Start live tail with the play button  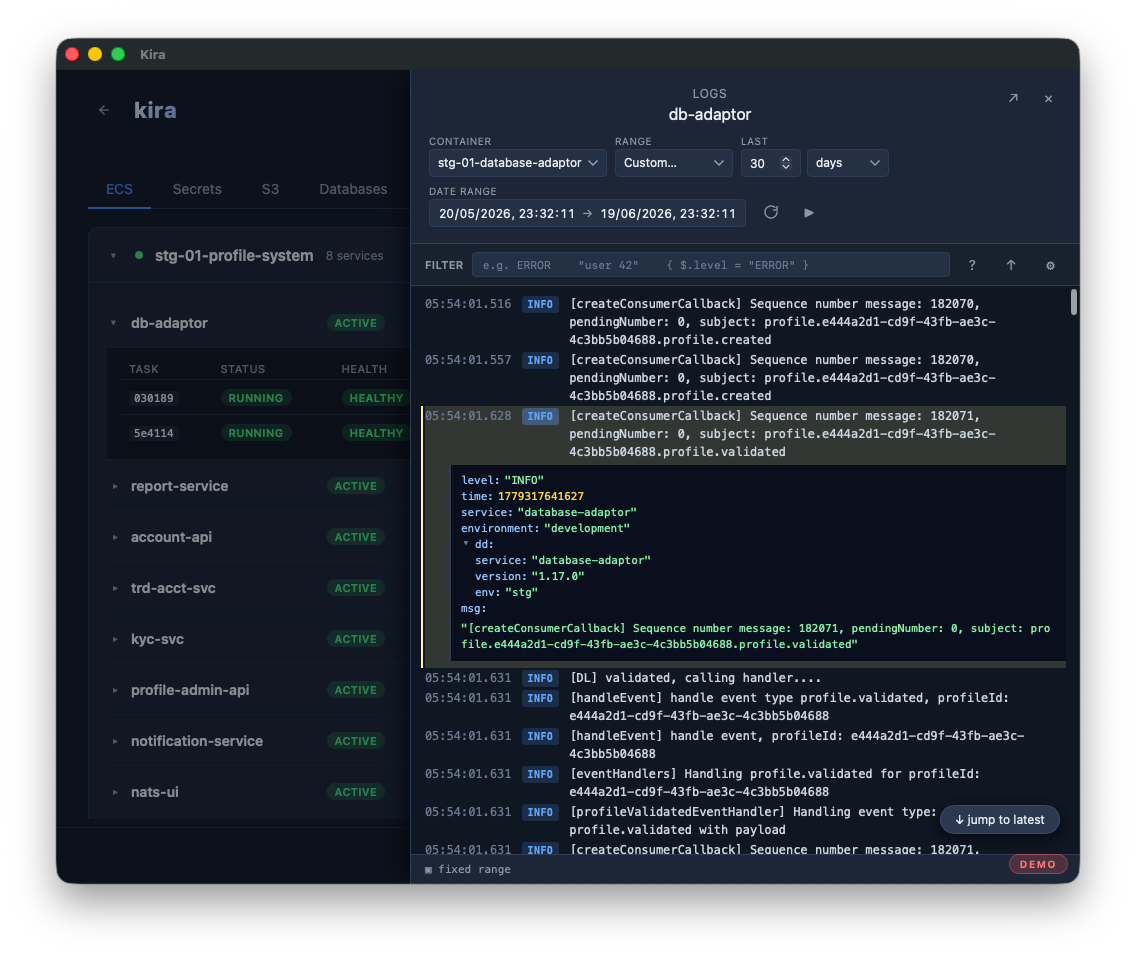[809, 212]
